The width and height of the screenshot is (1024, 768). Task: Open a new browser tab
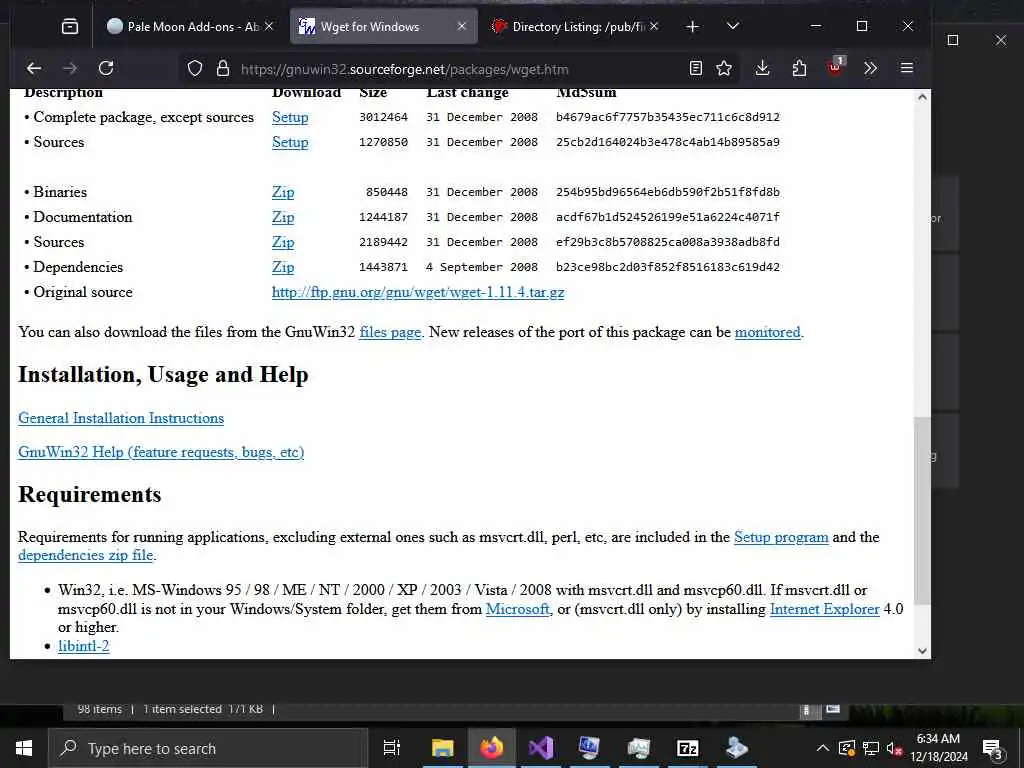692,27
